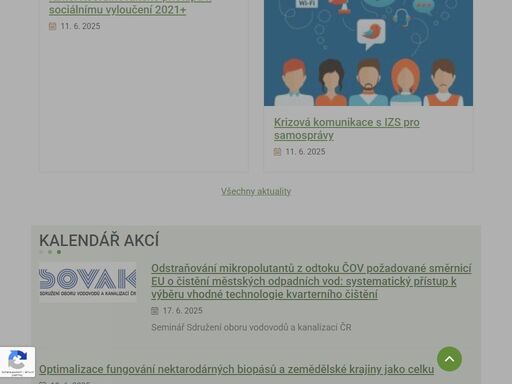The image size is (512, 384).
Task: Click the 11. 6. 2025 date under sociálnímu vyloučení
Action: pyautogui.click(x=80, y=26)
